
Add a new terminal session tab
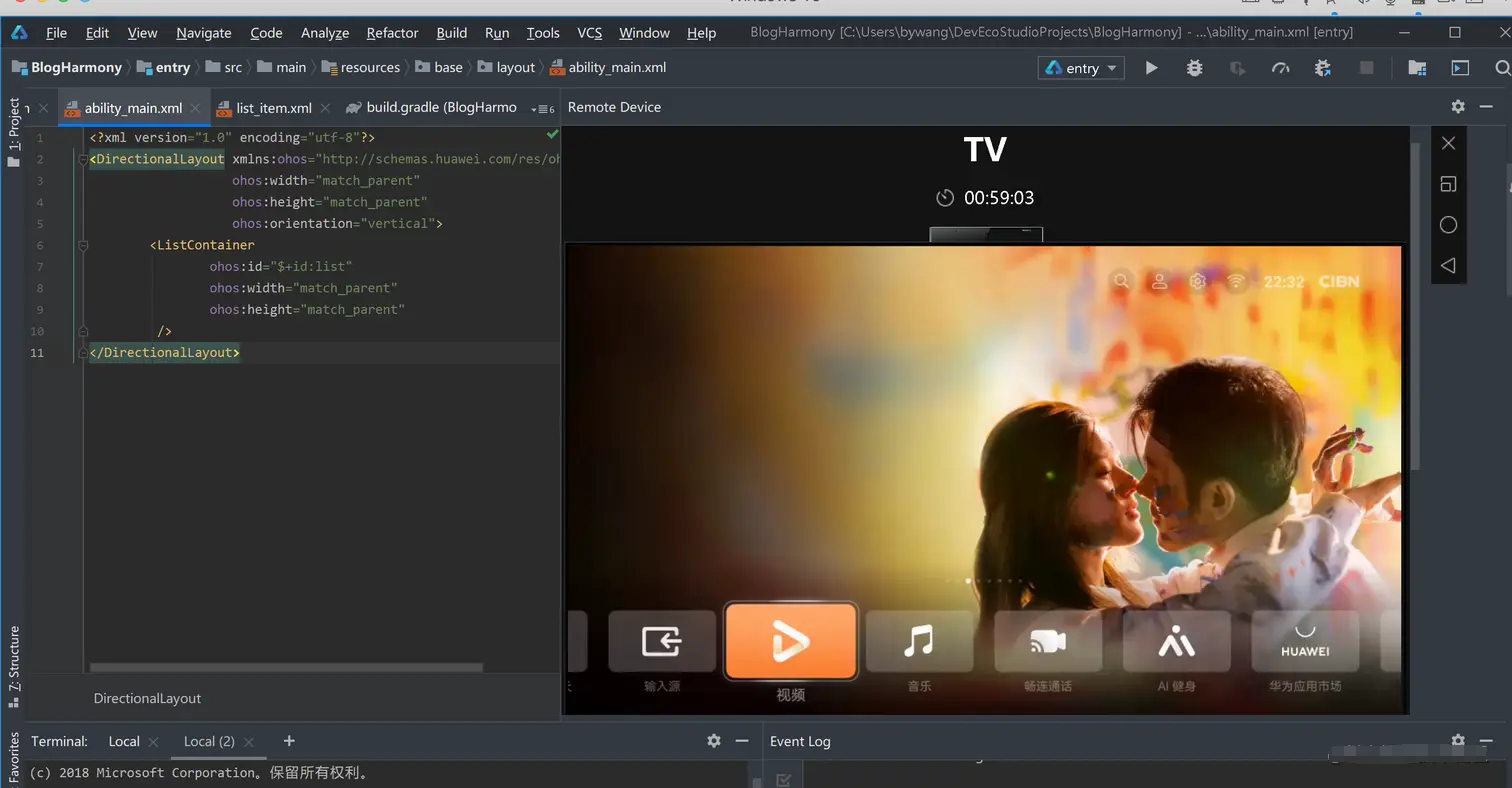[289, 741]
